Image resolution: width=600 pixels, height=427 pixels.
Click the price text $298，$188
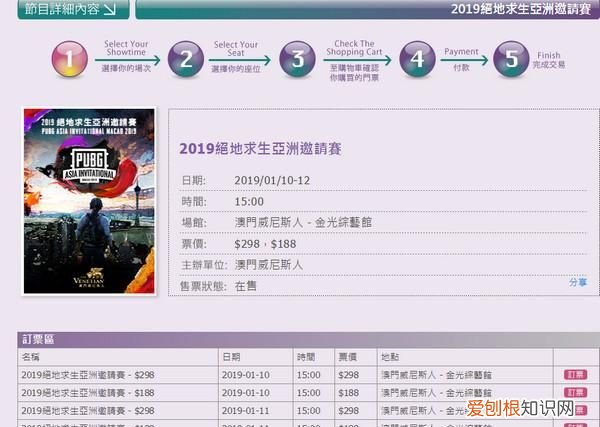[265, 244]
